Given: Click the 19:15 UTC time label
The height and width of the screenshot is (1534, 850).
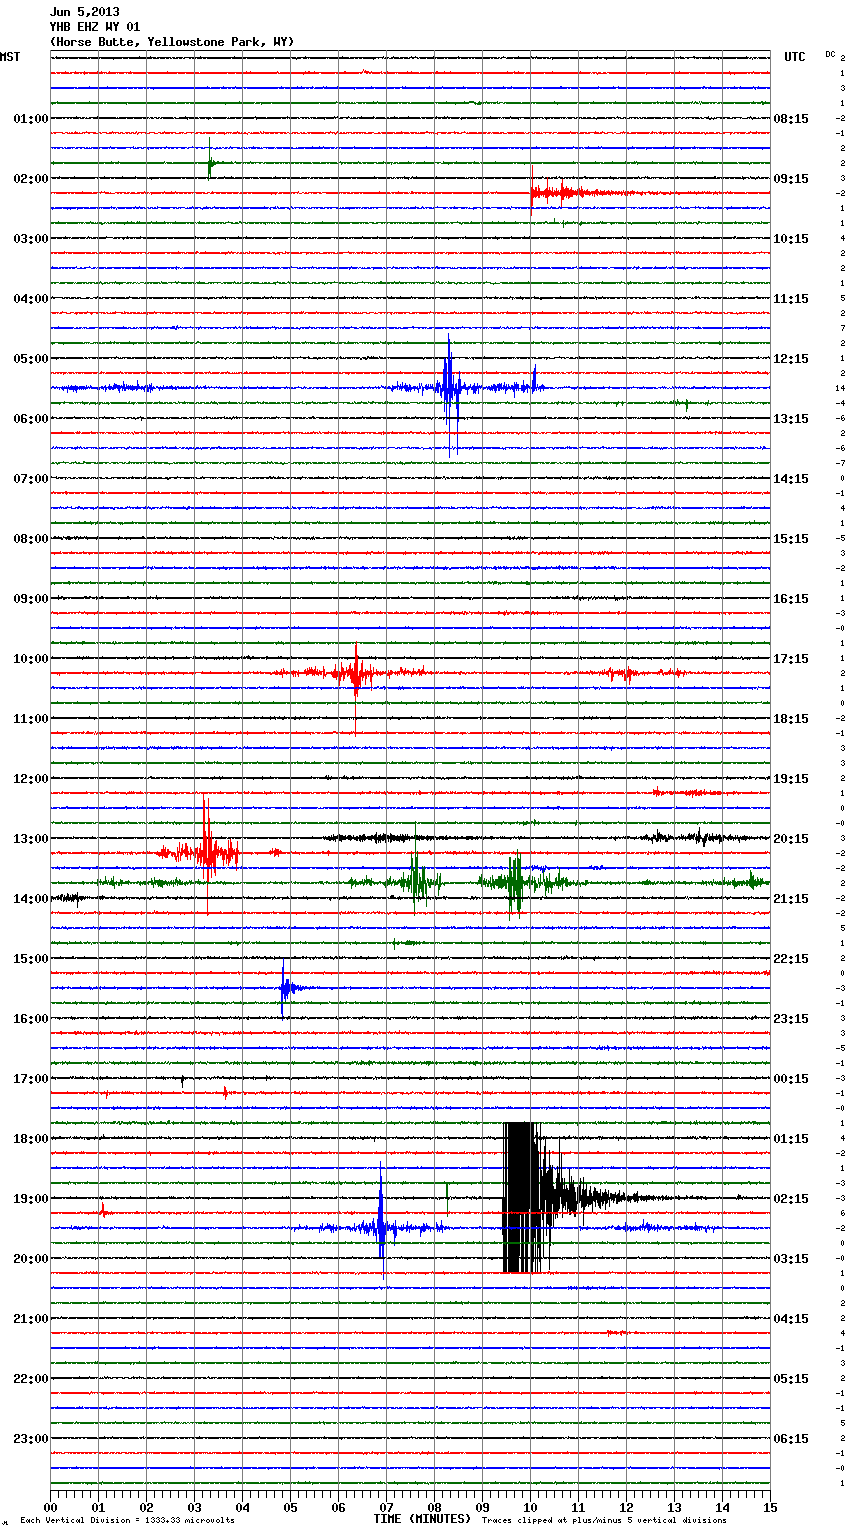Looking at the screenshot, I should (x=791, y=779).
